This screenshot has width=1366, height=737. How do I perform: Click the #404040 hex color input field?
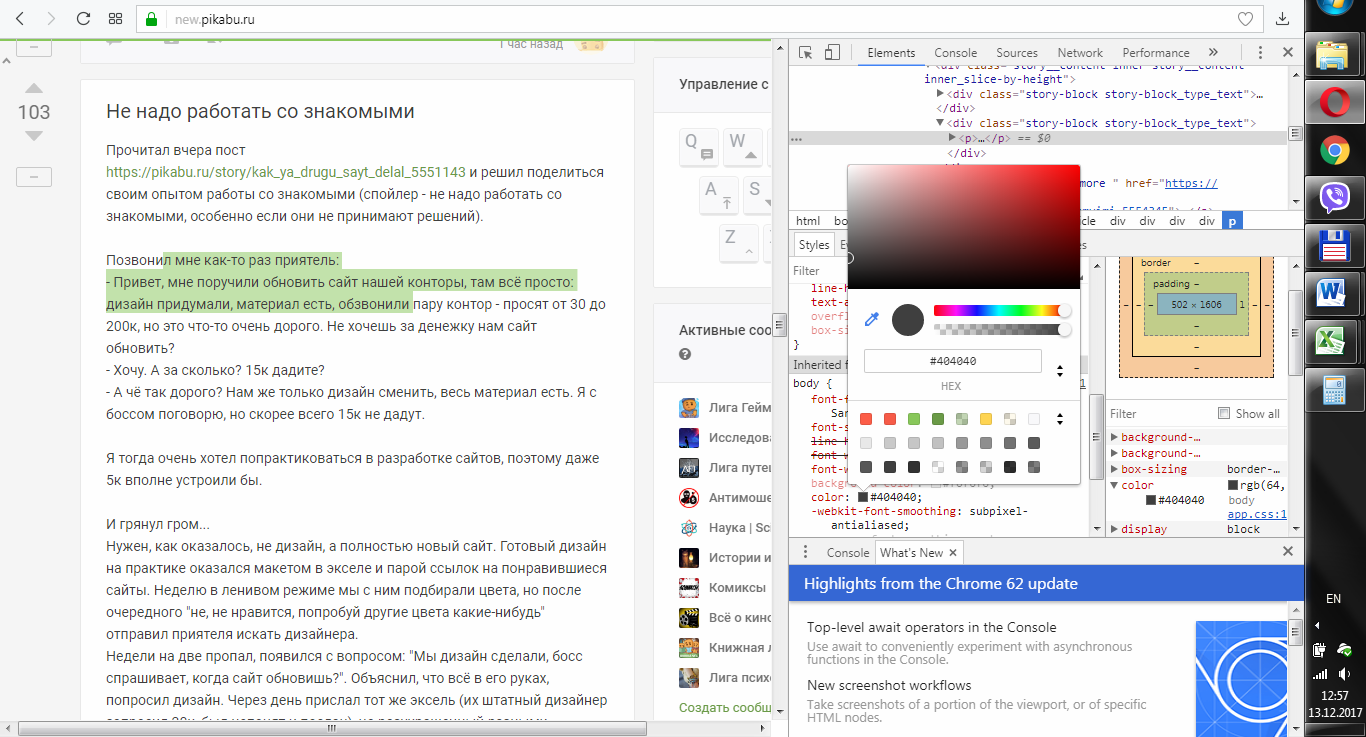(952, 361)
